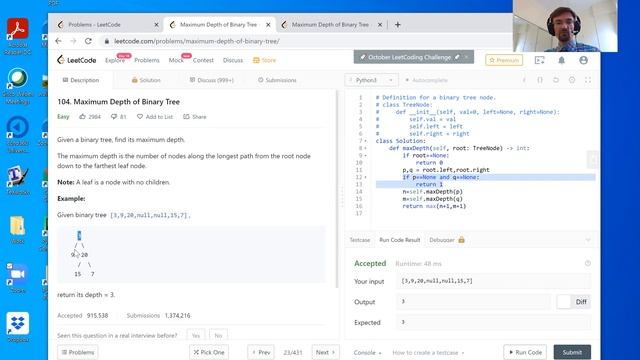Screen dimensions: 640x360
Task: Open user profile avatar menu
Action: [583, 60]
